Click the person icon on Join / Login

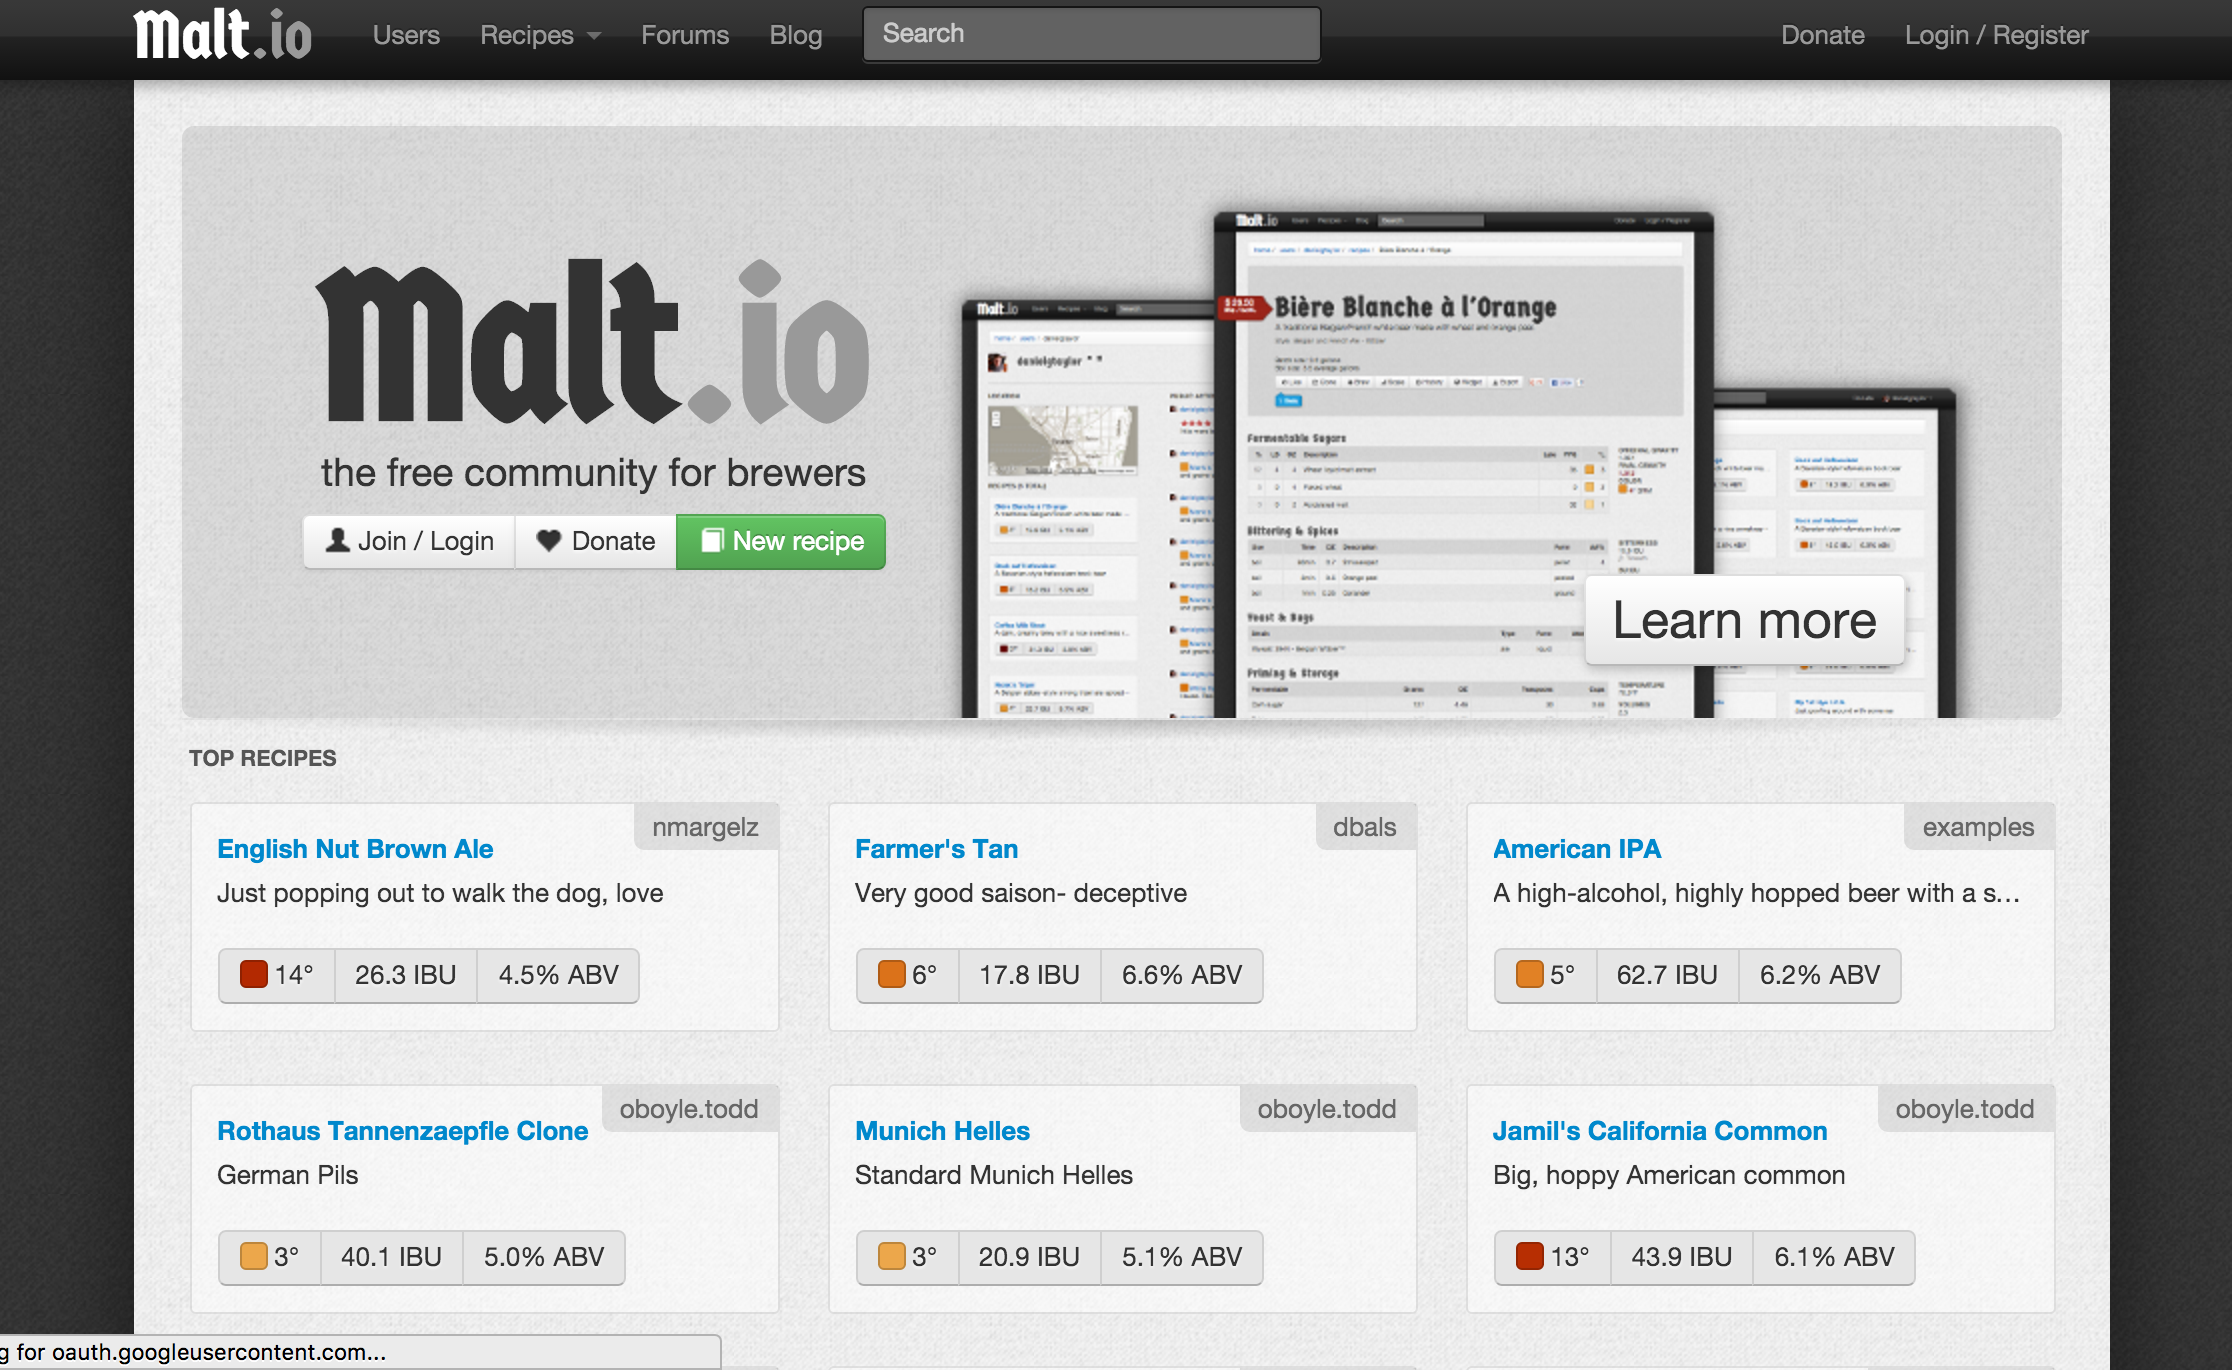pyautogui.click(x=339, y=540)
